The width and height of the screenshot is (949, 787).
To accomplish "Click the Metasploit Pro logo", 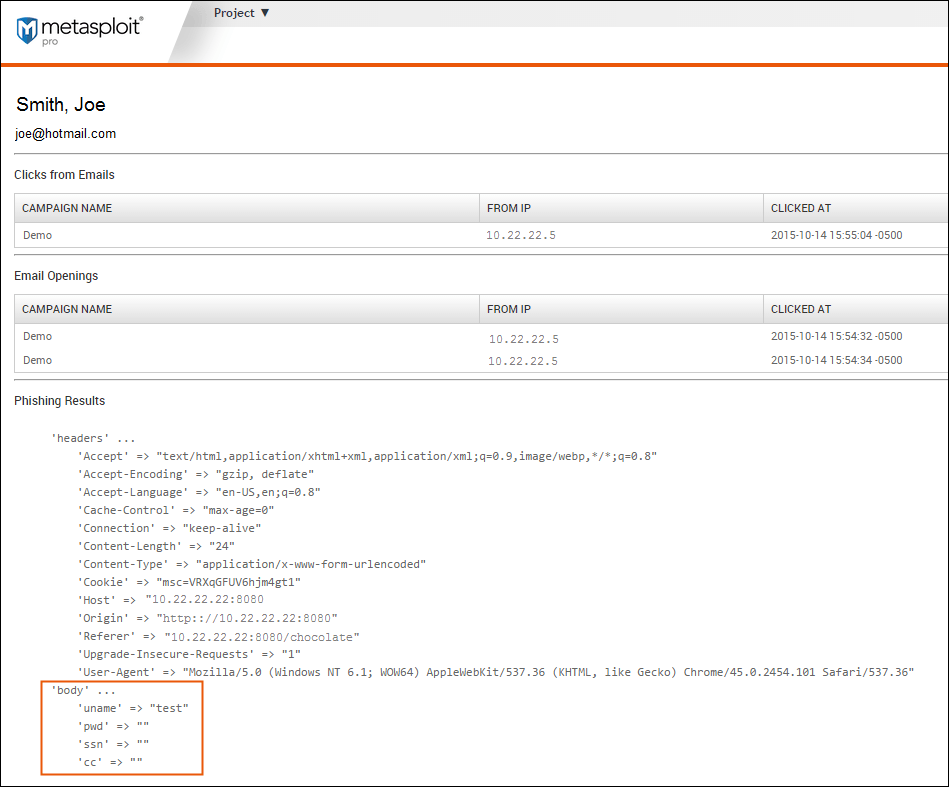I will click(x=79, y=29).
